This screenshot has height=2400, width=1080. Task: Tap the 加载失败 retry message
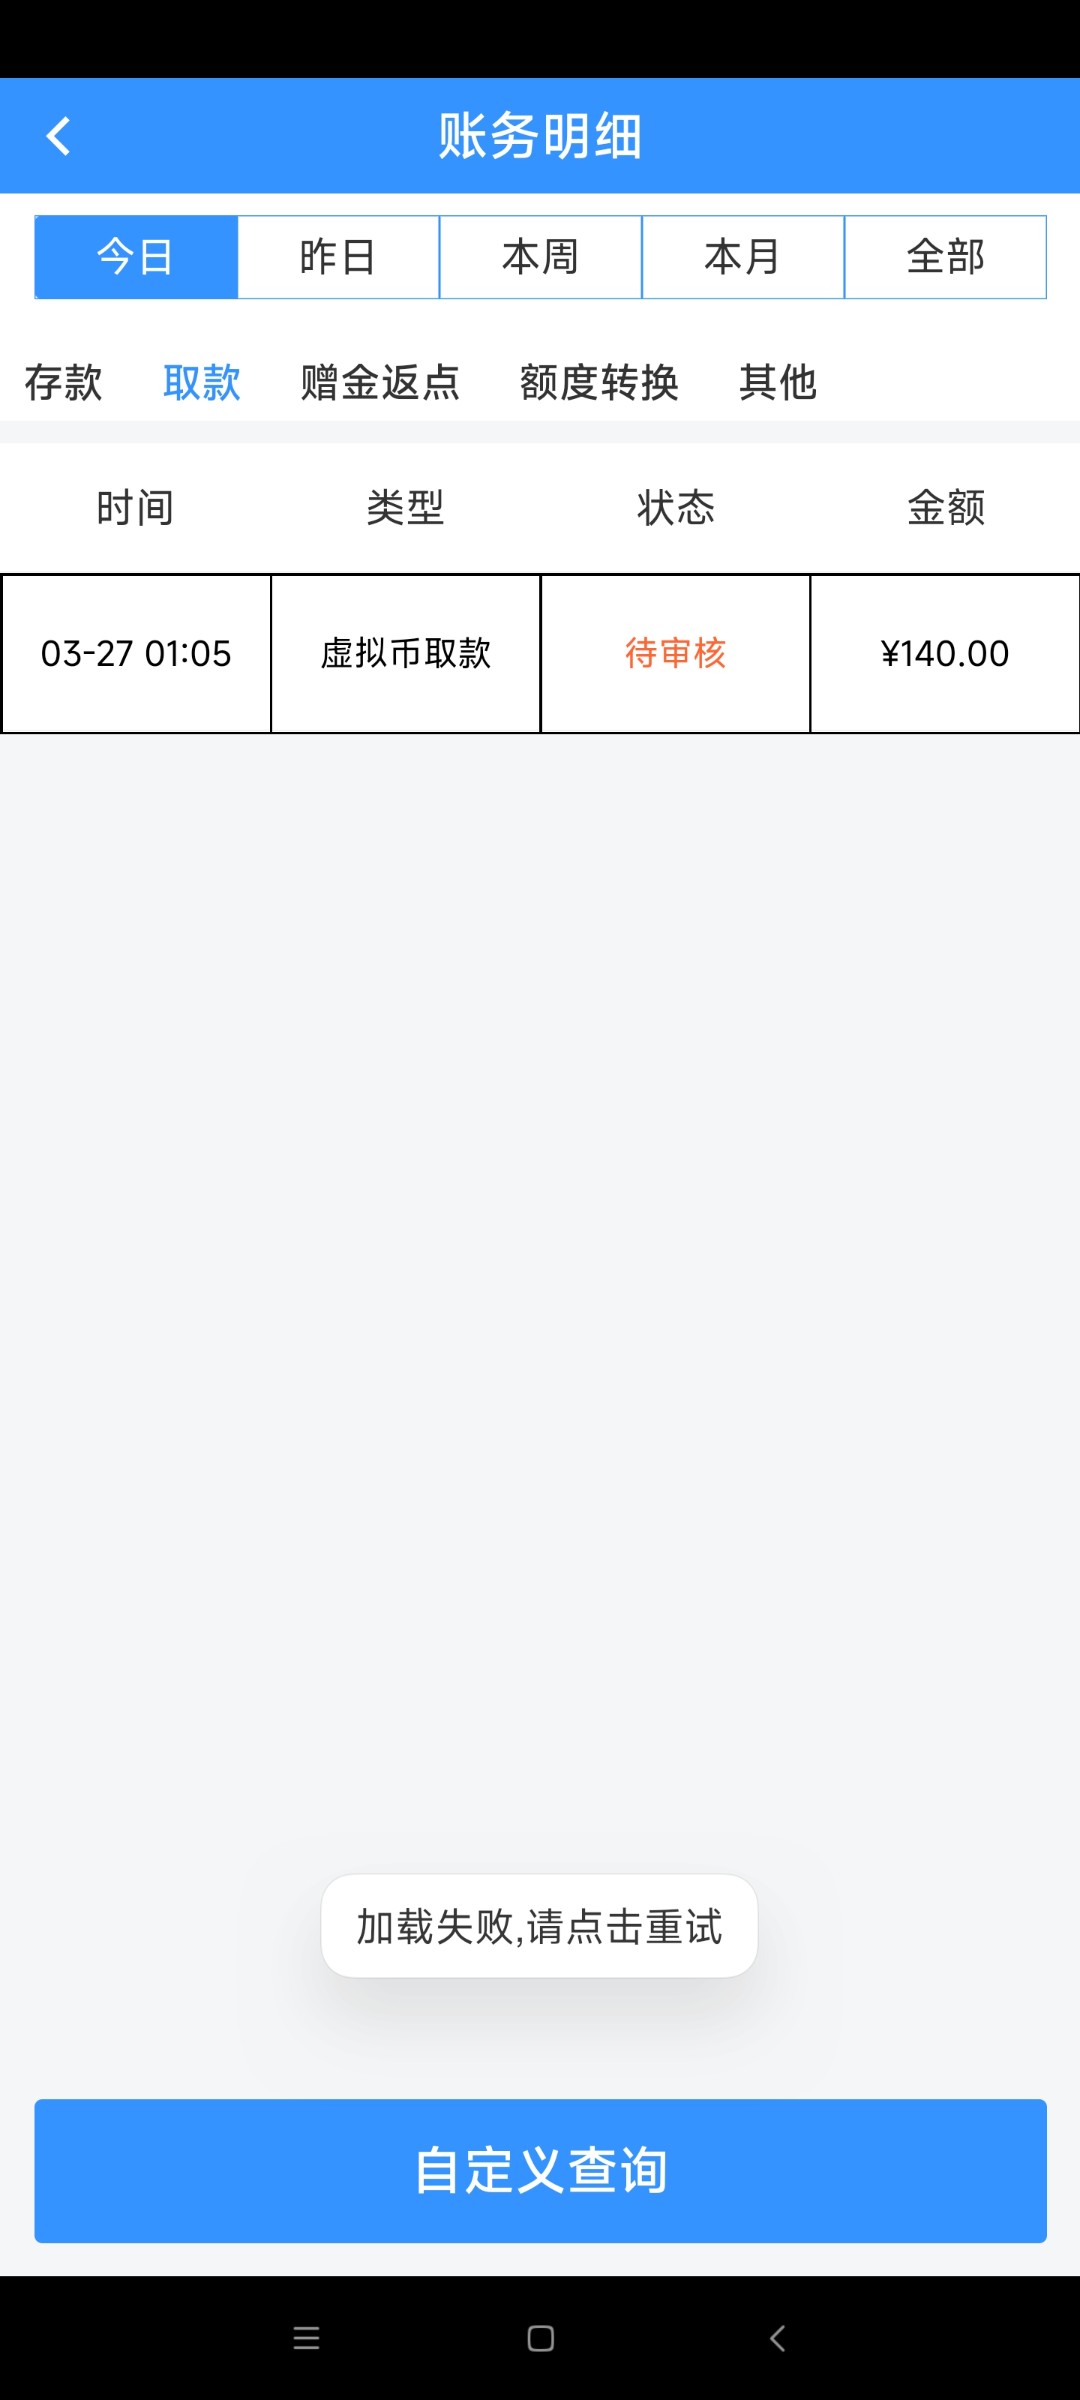pos(539,1926)
